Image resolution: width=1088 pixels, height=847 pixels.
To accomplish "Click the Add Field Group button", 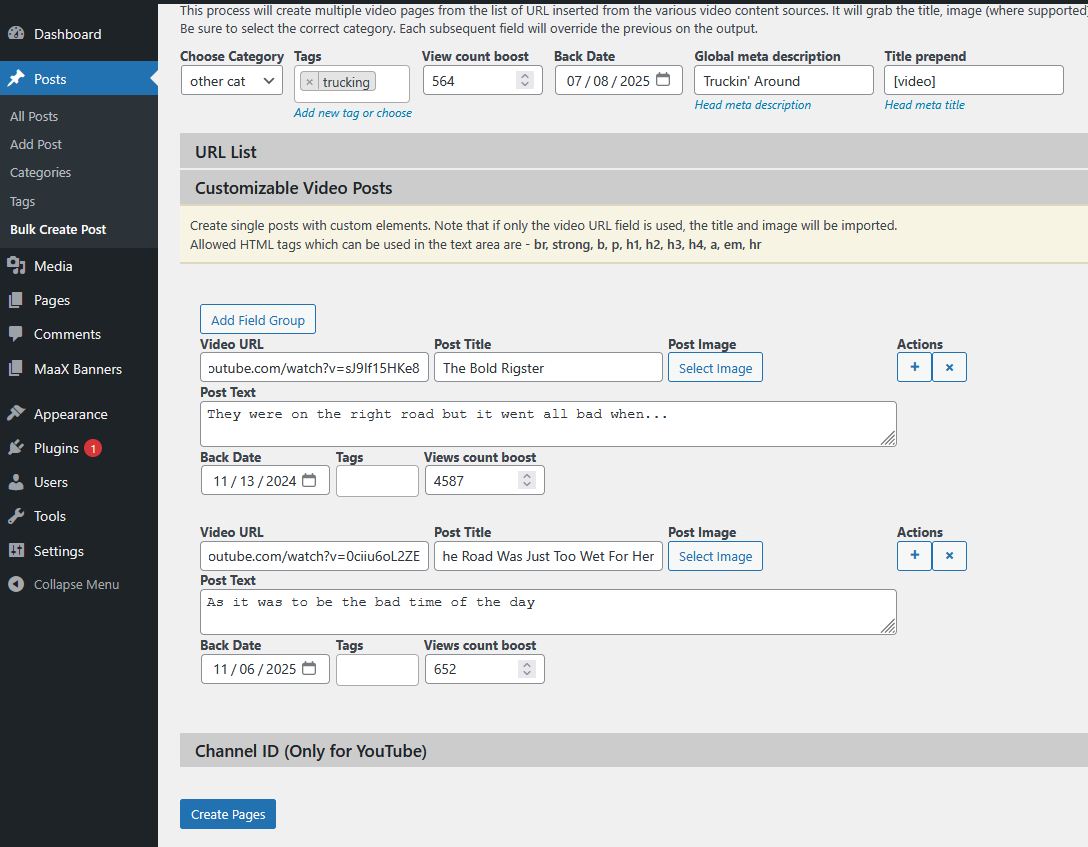I will point(258,320).
